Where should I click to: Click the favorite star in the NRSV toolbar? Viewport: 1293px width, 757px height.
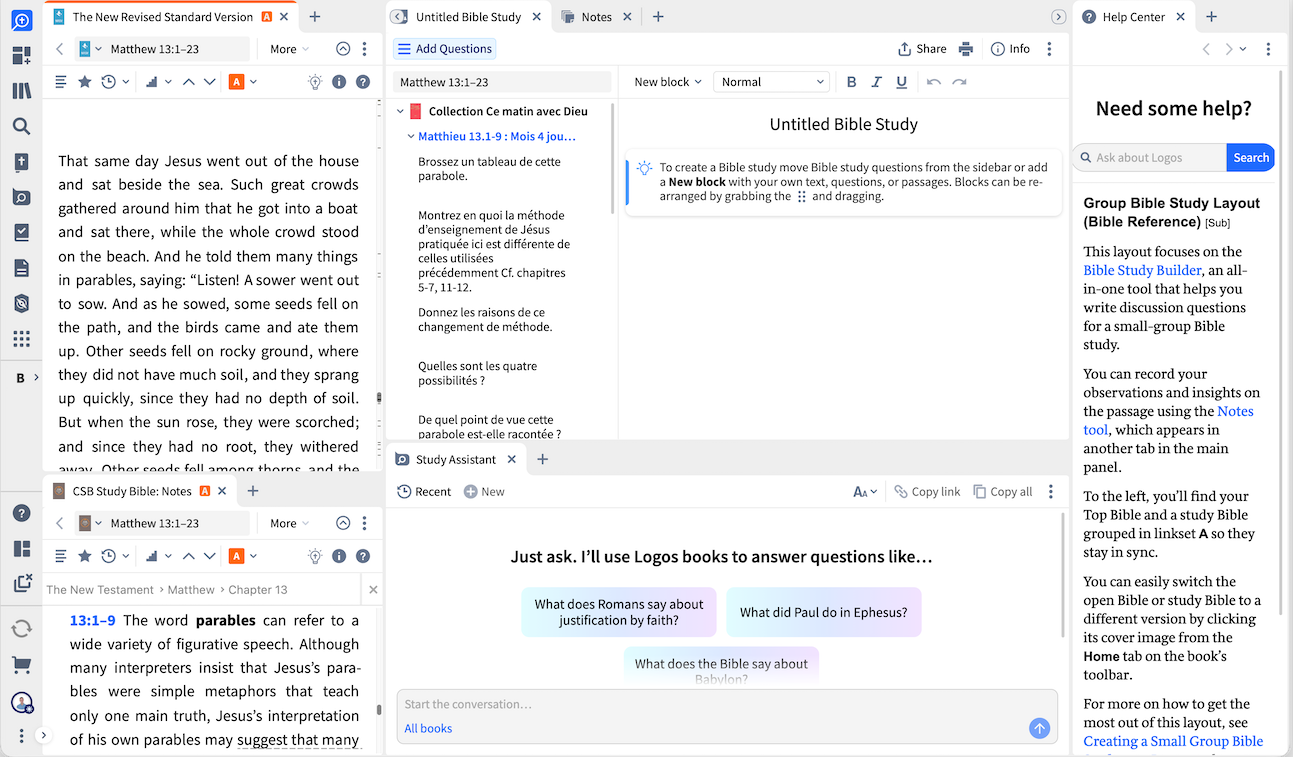coord(85,82)
